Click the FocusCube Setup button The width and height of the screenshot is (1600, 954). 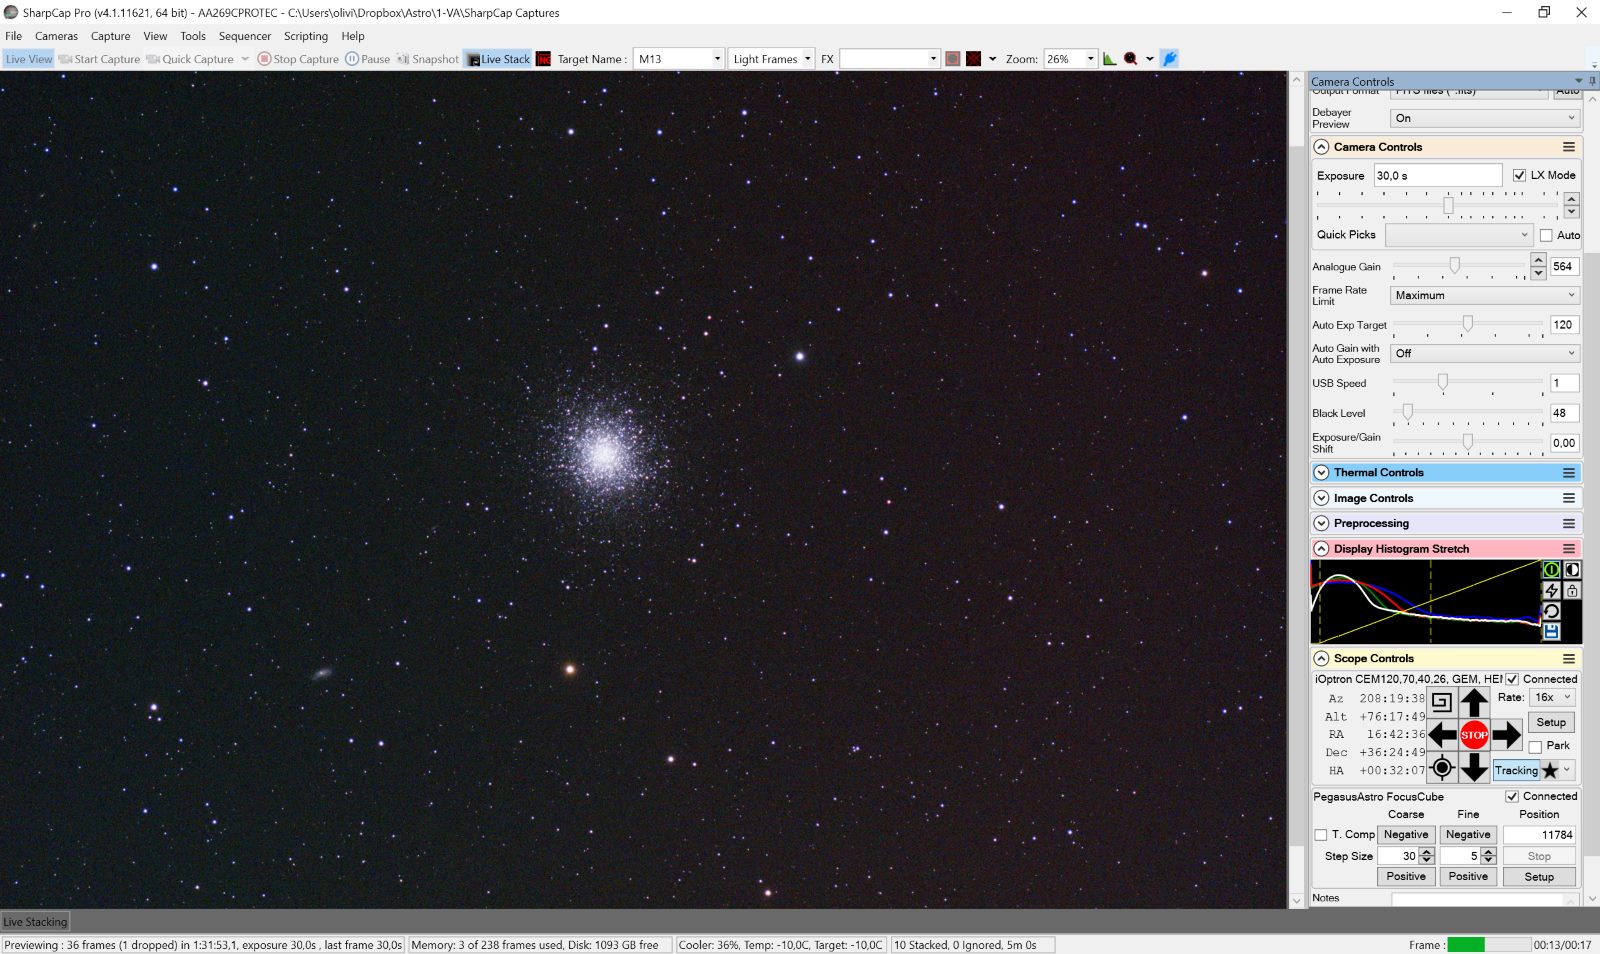(x=1539, y=876)
